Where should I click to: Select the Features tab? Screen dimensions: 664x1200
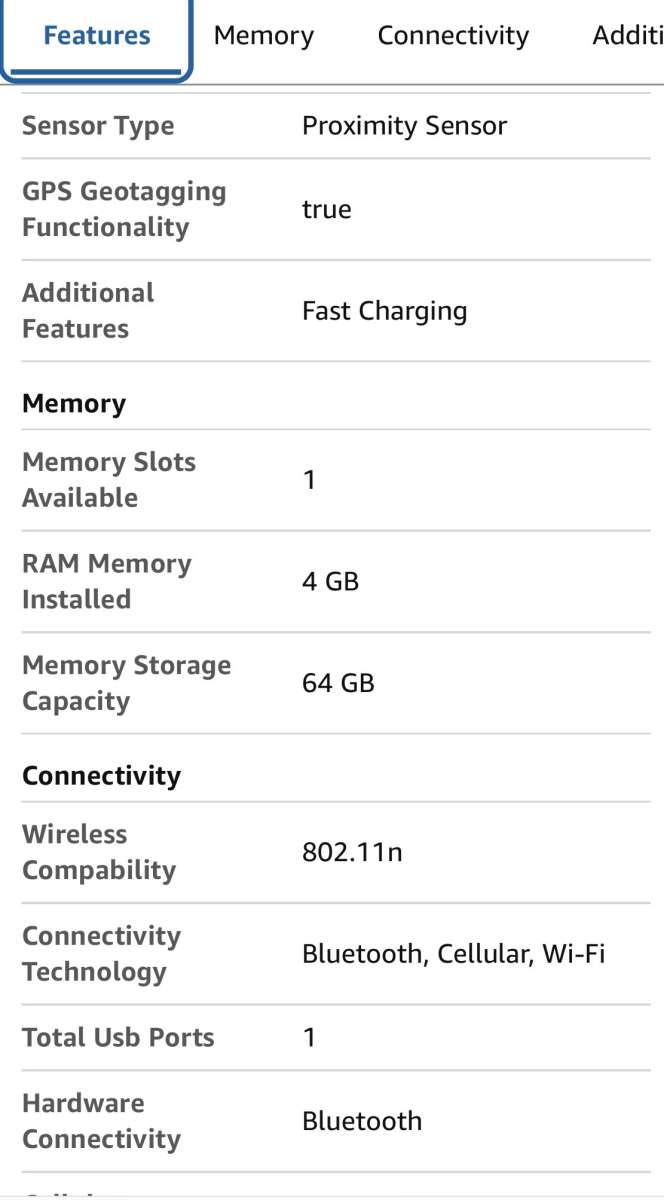tap(96, 35)
